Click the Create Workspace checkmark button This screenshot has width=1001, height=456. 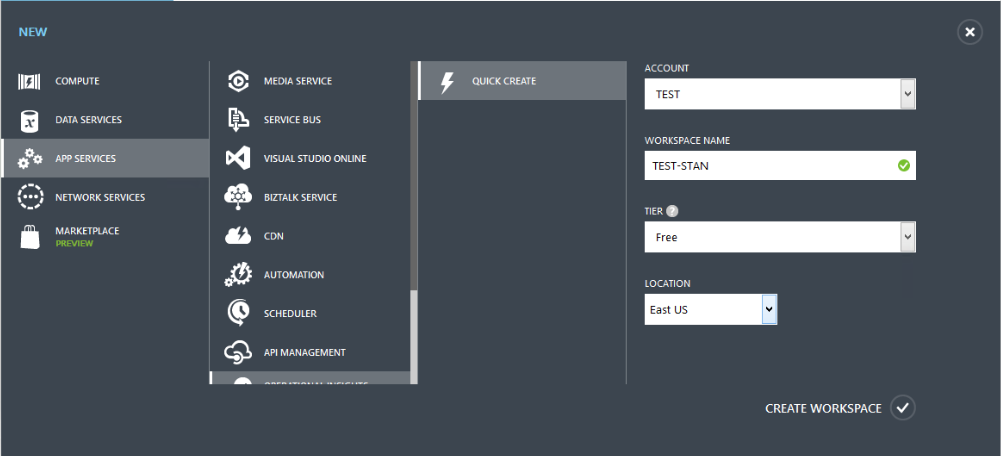pyautogui.click(x=903, y=408)
